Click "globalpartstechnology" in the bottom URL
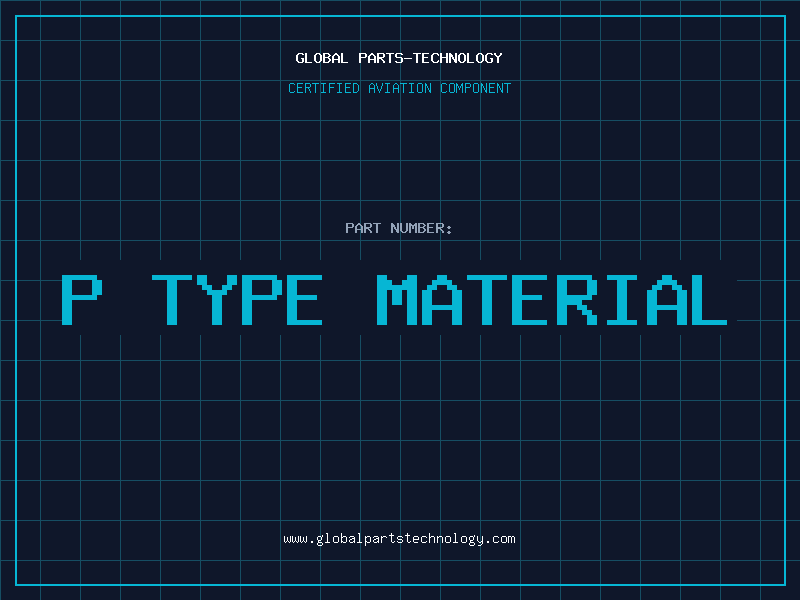The image size is (800, 600). click(x=400, y=539)
